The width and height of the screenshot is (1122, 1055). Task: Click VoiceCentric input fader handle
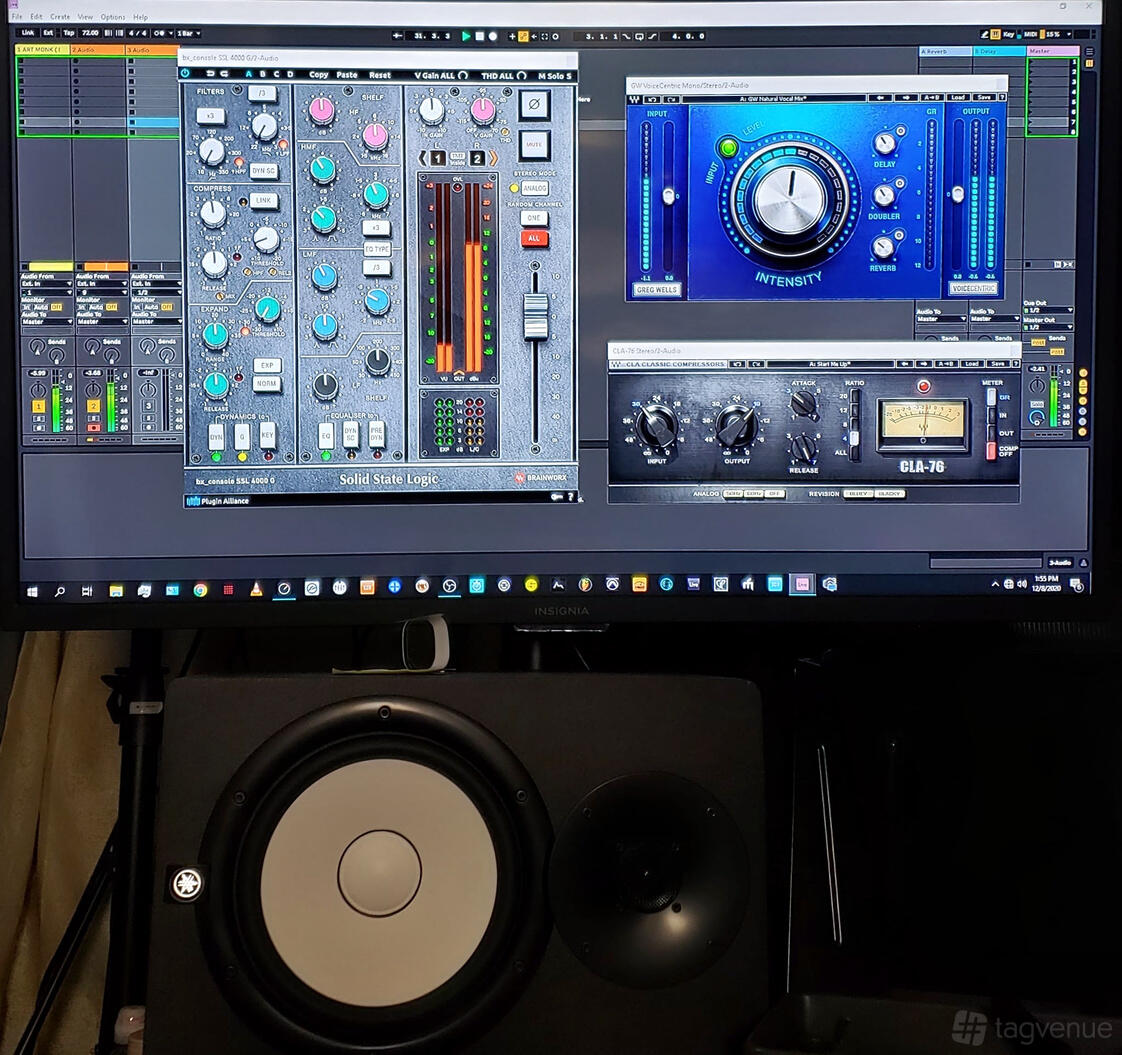coord(669,195)
